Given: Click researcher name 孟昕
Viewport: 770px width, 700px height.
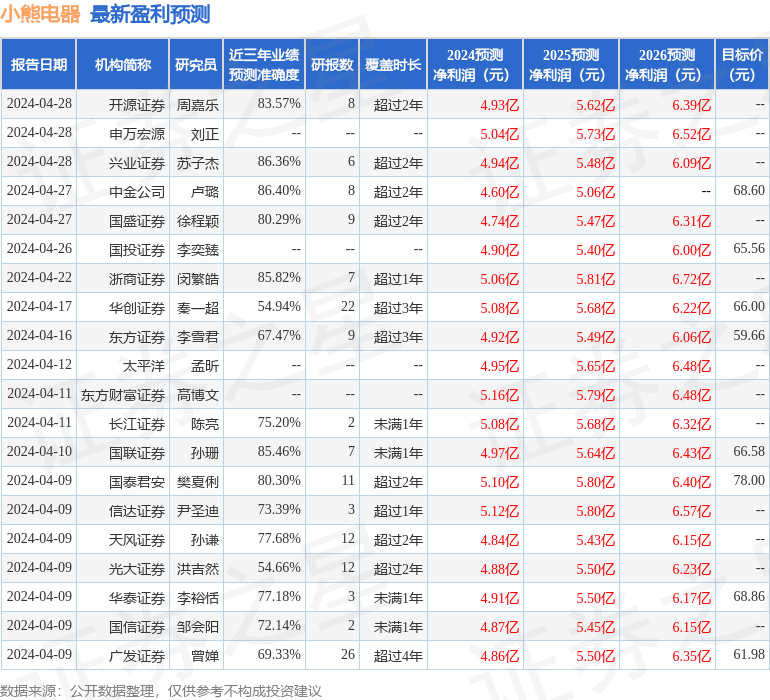Looking at the screenshot, I should pos(205,366).
